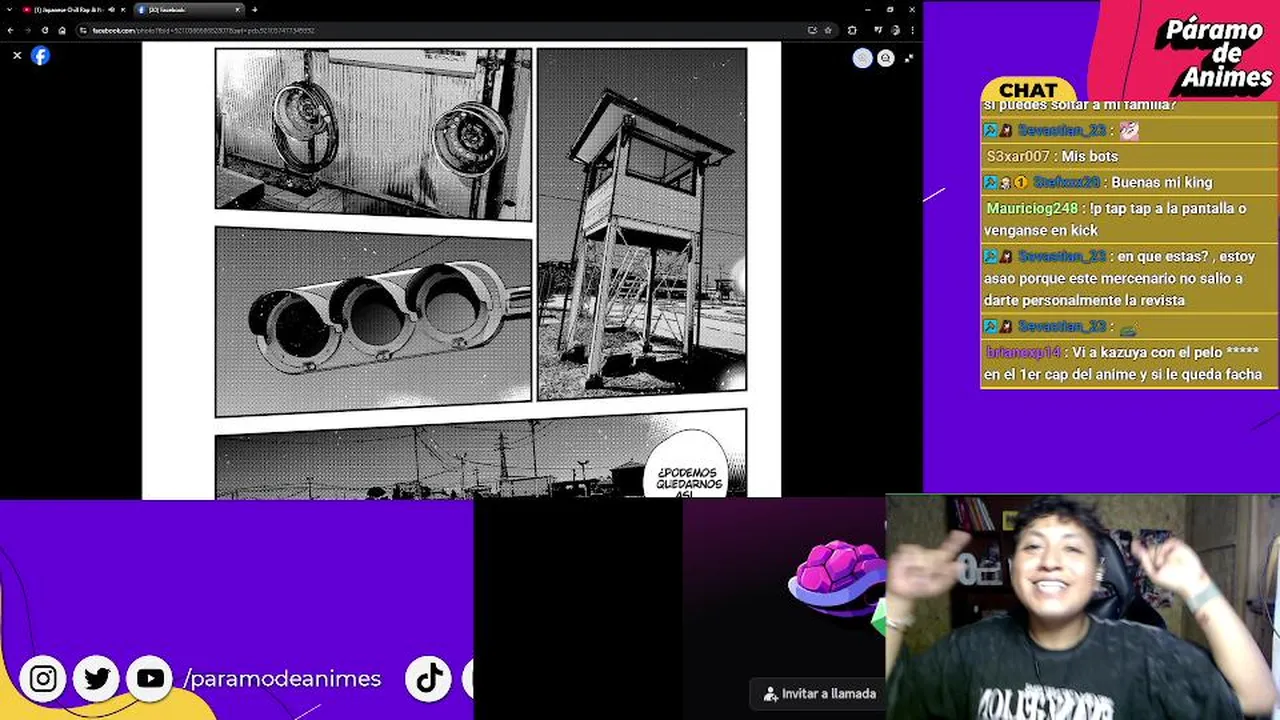The width and height of the screenshot is (1280, 720).
Task: Click the Twitter icon in the overlay
Action: pos(97,679)
